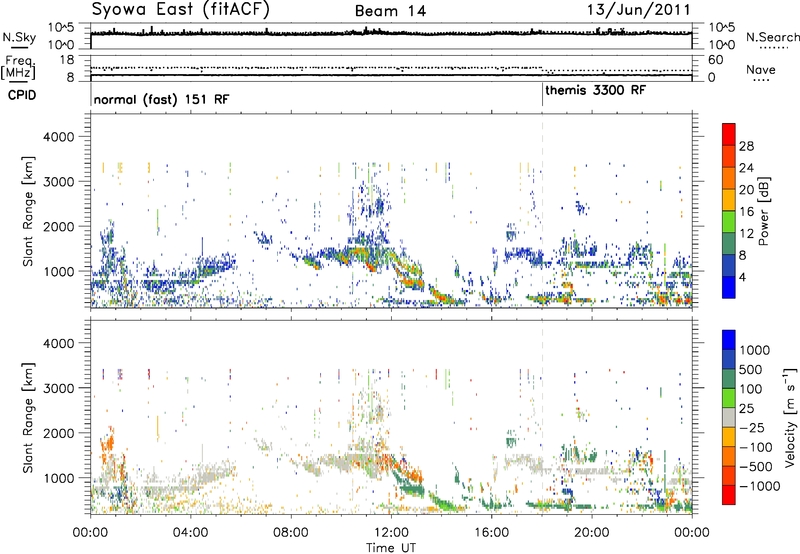Click the date "13/Jun/2011"

(x=638, y=9)
